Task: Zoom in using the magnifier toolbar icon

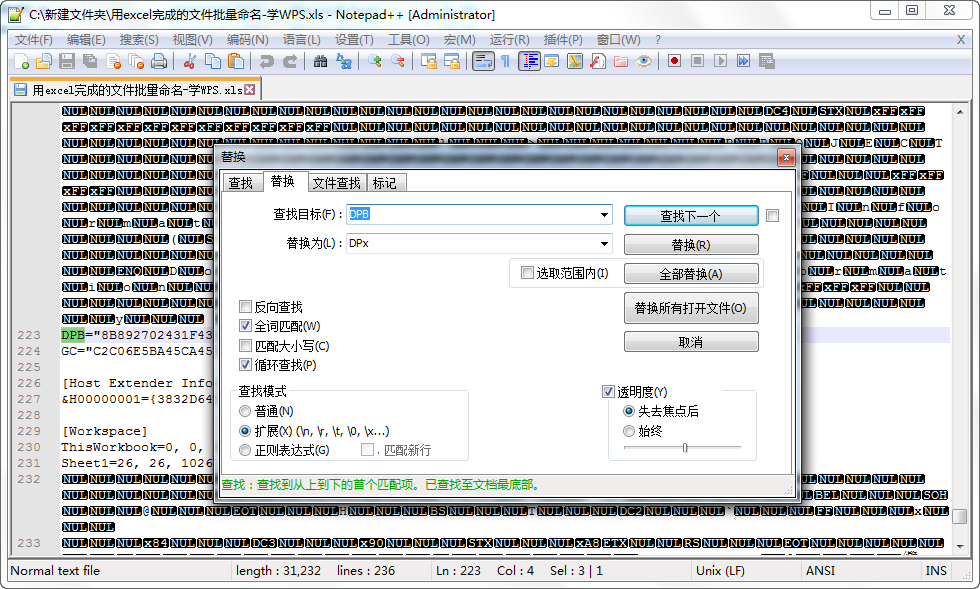Action: [x=377, y=61]
